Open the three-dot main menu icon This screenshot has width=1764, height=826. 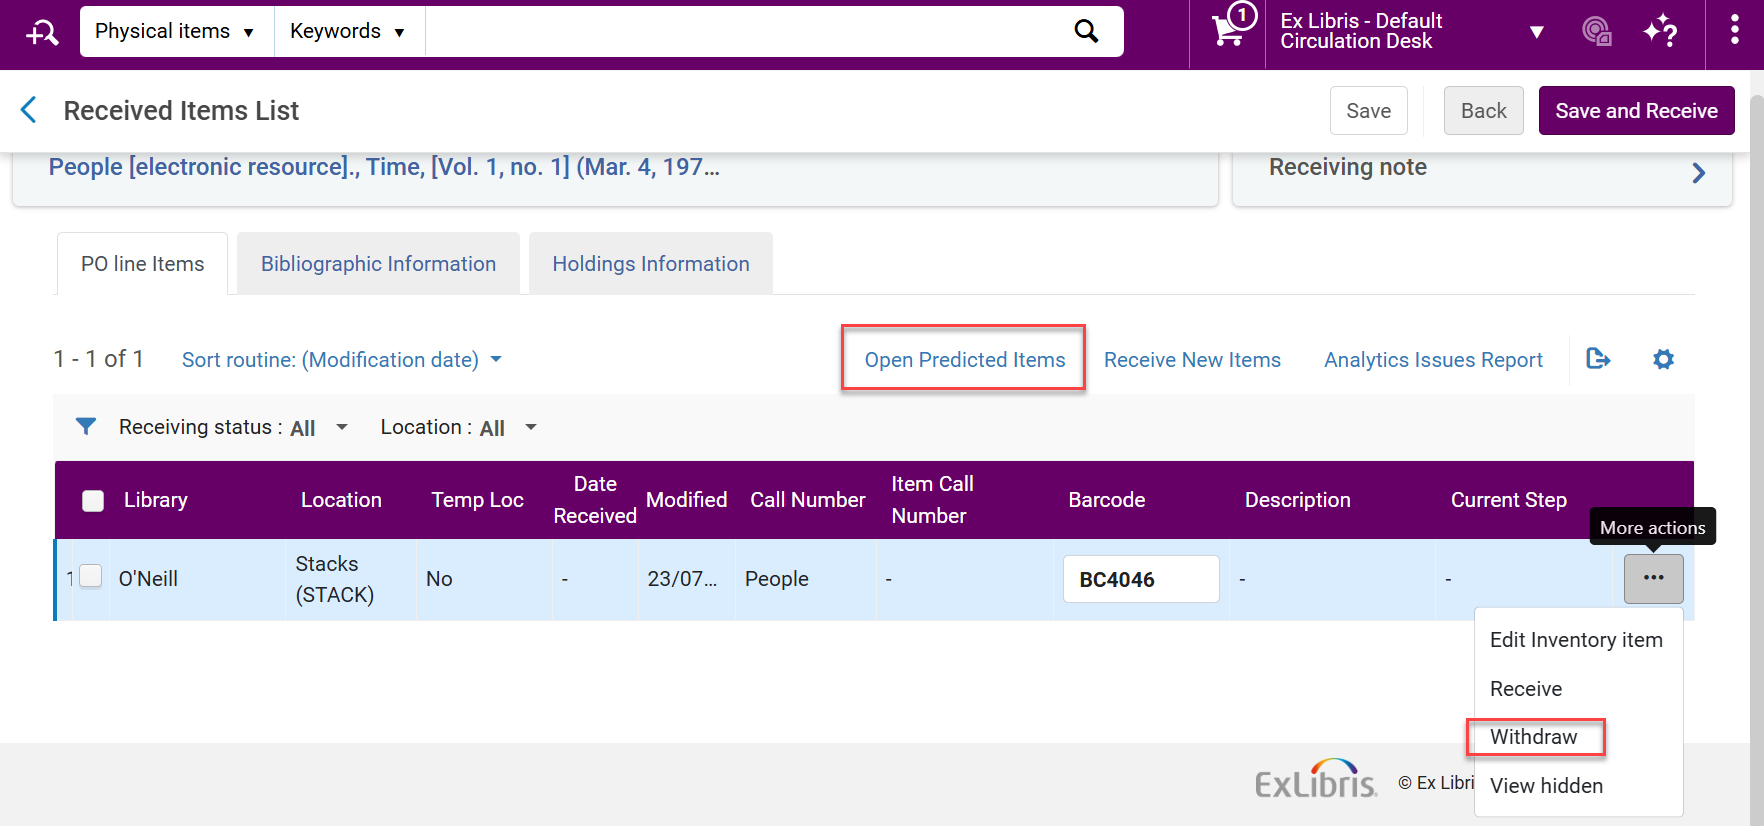pyautogui.click(x=1734, y=31)
